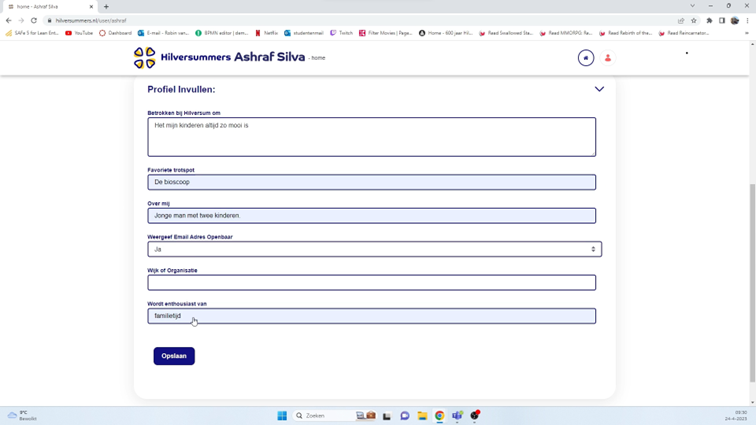
Task: Open the Windows Start menu
Action: [x=282, y=416]
